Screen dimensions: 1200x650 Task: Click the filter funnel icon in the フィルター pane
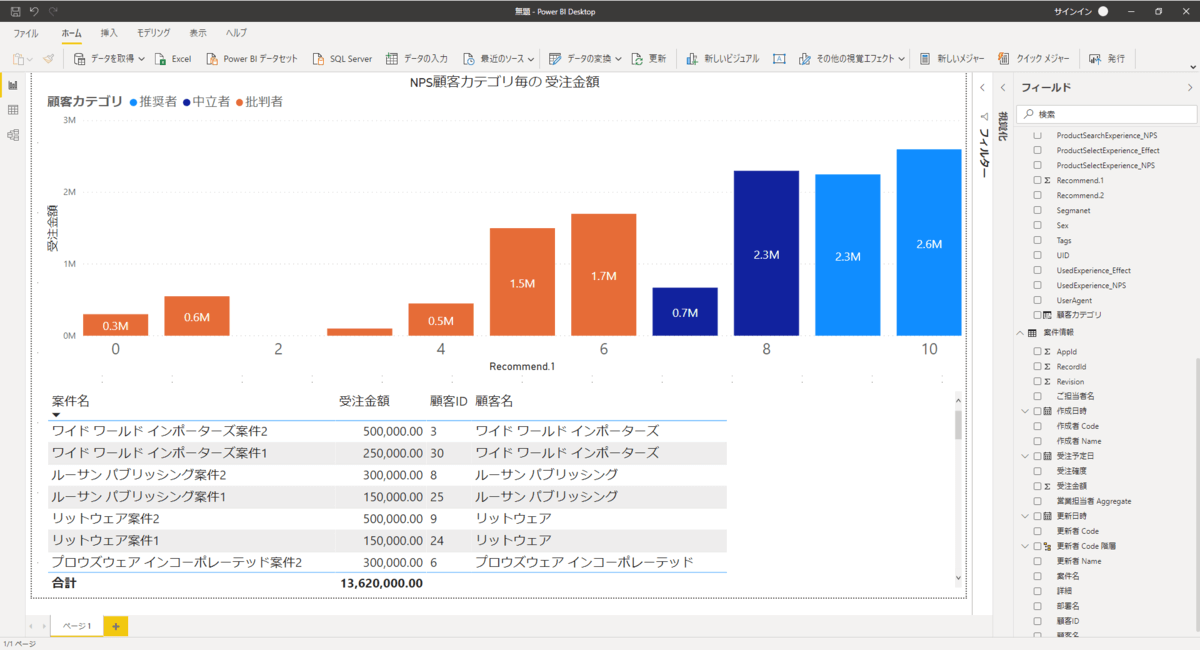tap(984, 116)
